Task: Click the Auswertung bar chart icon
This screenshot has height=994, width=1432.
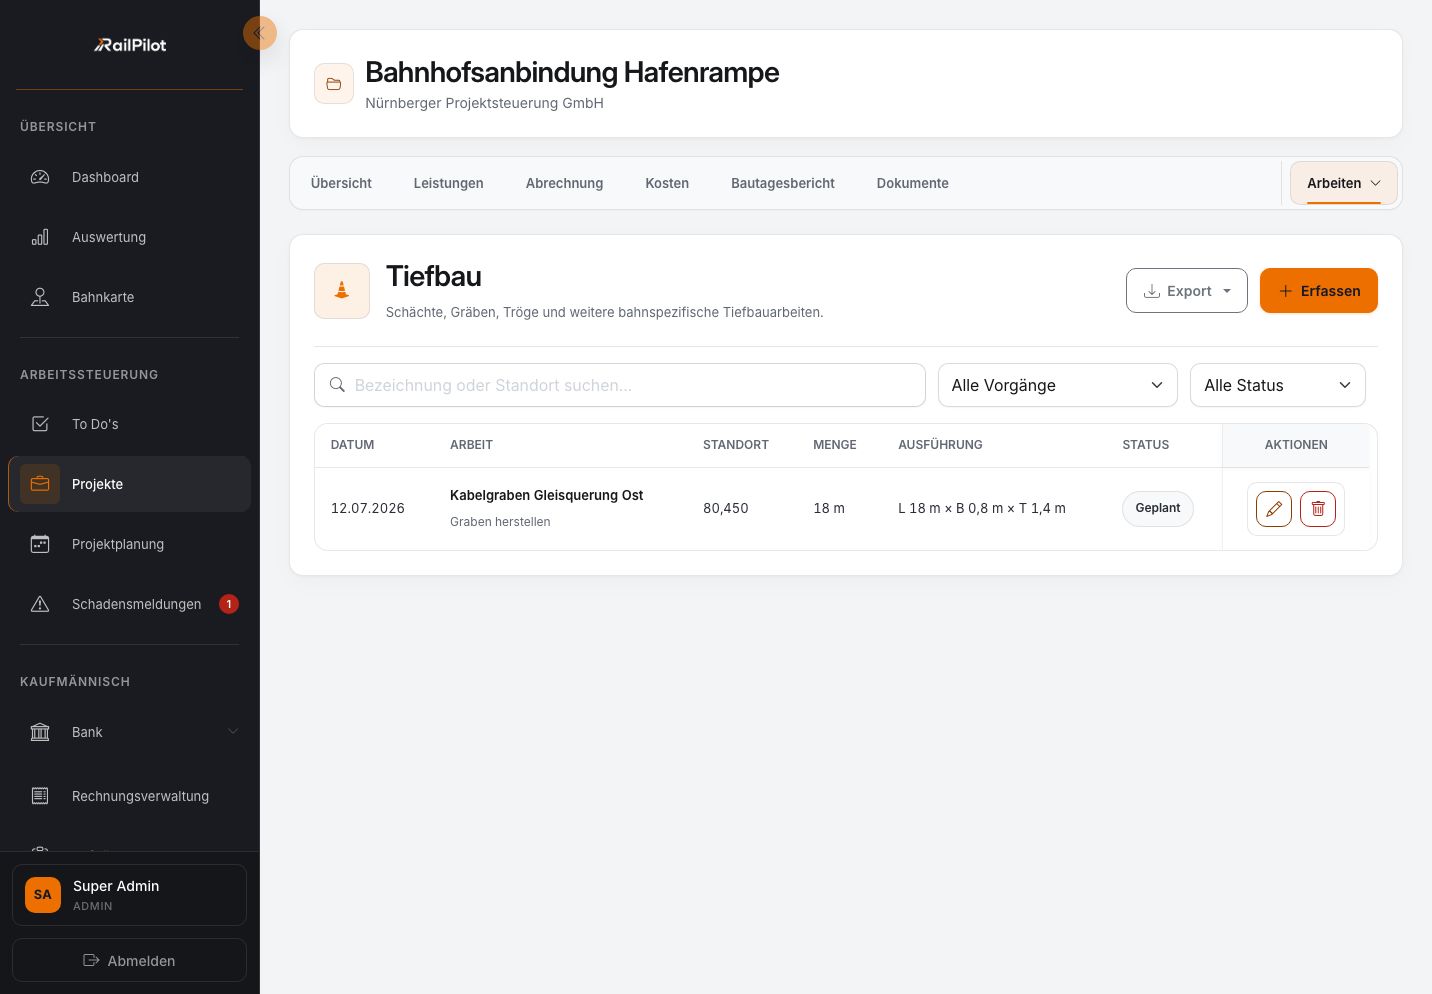Action: [x=40, y=237]
